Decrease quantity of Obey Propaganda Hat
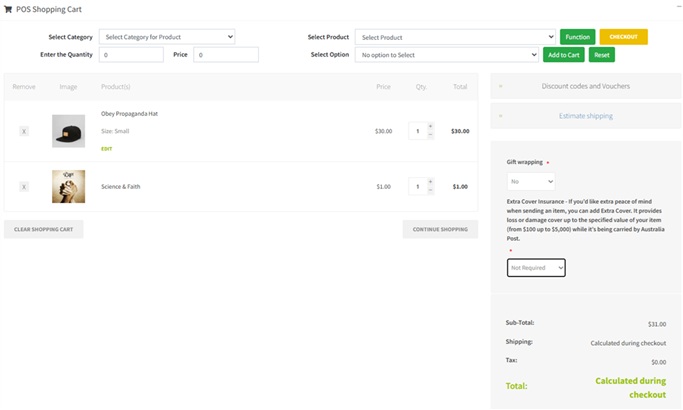This screenshot has width=683, height=410. (x=430, y=135)
